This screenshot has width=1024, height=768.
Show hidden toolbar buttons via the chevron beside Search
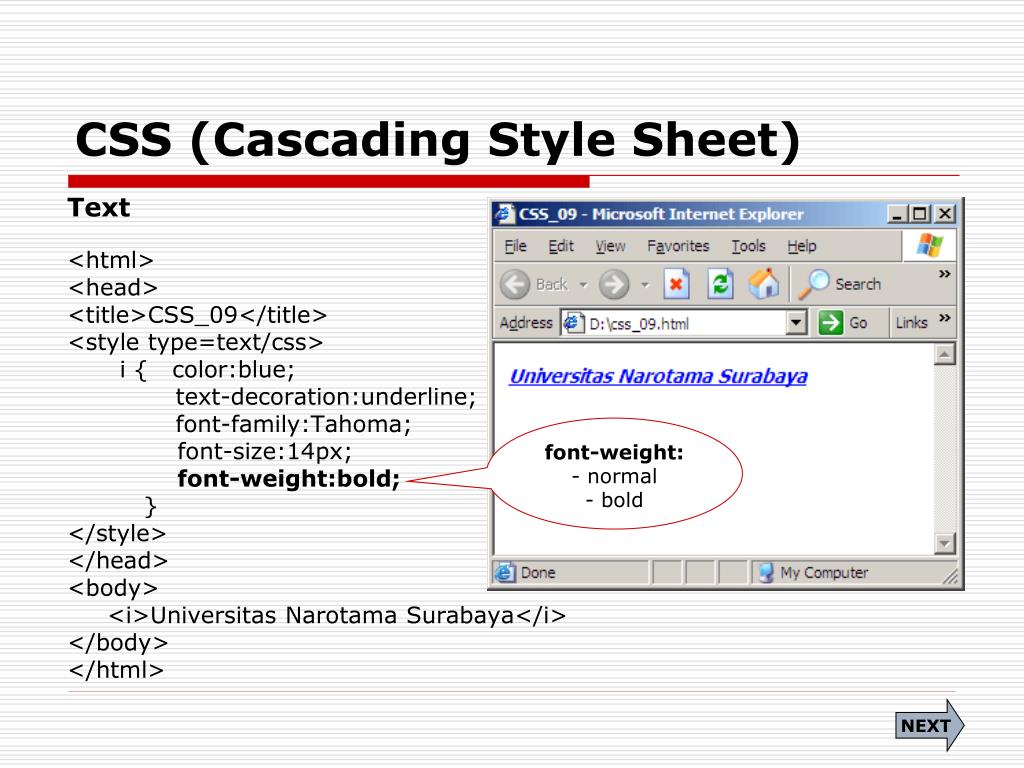[x=944, y=274]
